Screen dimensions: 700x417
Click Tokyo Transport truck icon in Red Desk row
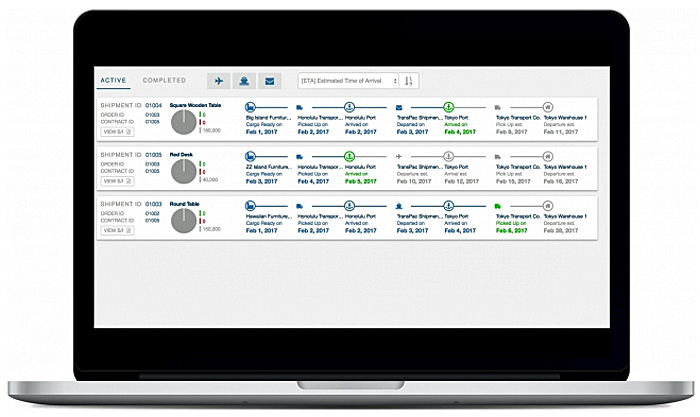coord(498,157)
